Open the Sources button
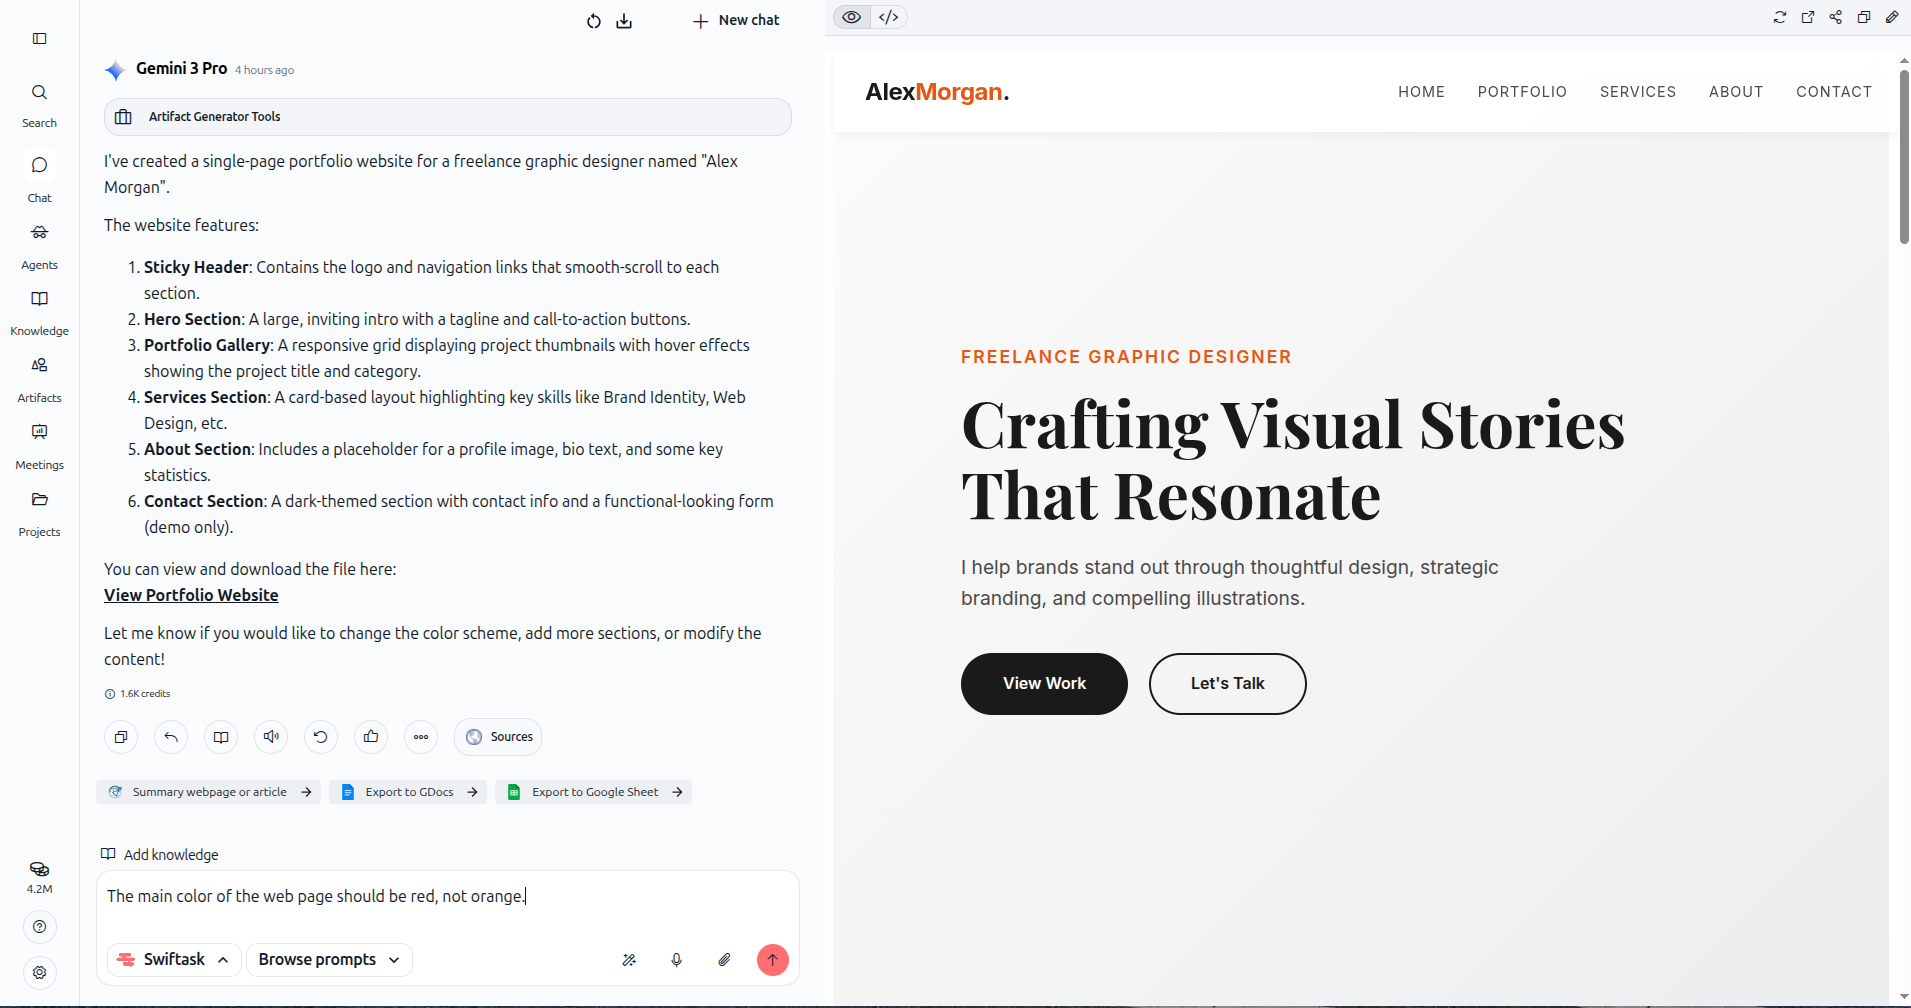This screenshot has height=1008, width=1911. coord(498,737)
